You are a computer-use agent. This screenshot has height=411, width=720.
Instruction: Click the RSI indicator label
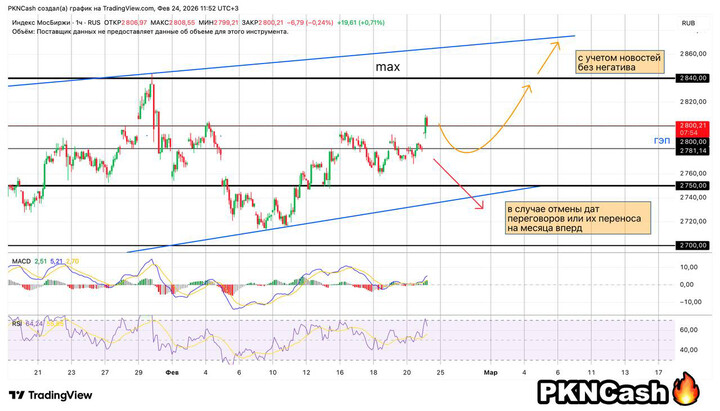click(17, 323)
